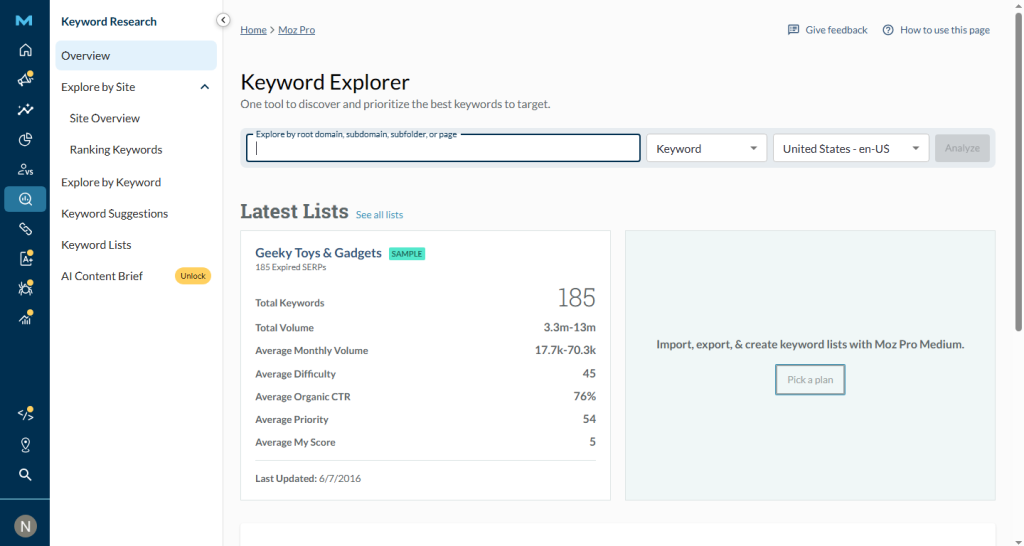
Task: Select Overview in Keyword Research menu
Action: click(x=136, y=56)
